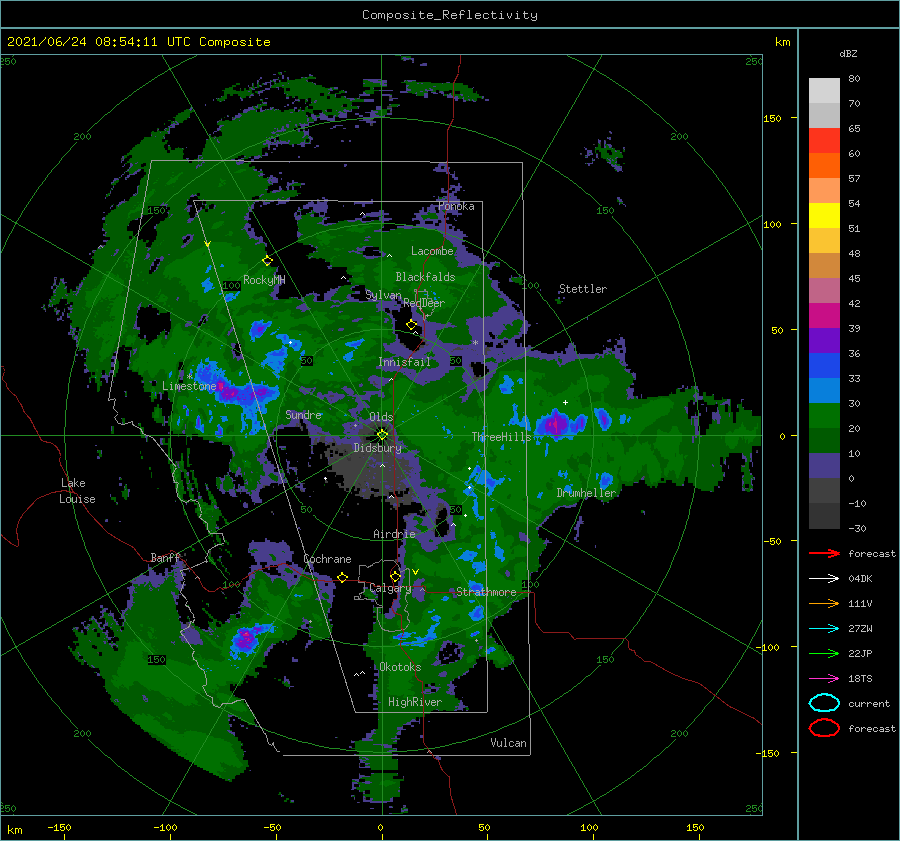Pick the magenta 39-42 dBZ swatch
Image resolution: width=900 pixels, height=841 pixels.
point(824,315)
